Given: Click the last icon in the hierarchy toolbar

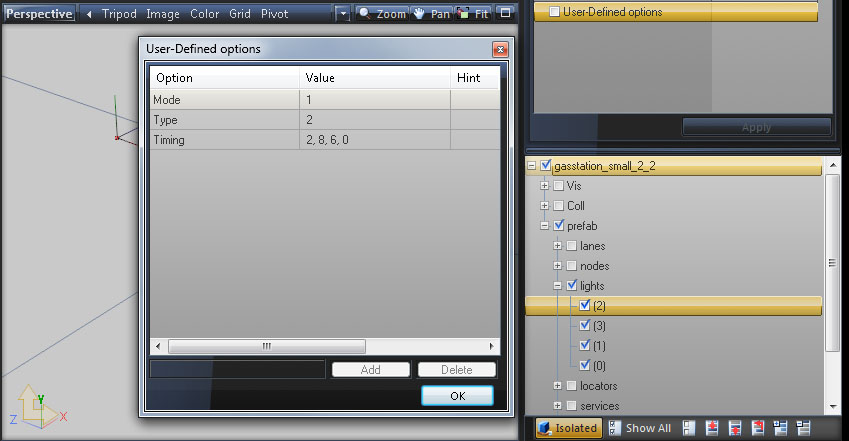Looking at the screenshot, I should coord(803,428).
